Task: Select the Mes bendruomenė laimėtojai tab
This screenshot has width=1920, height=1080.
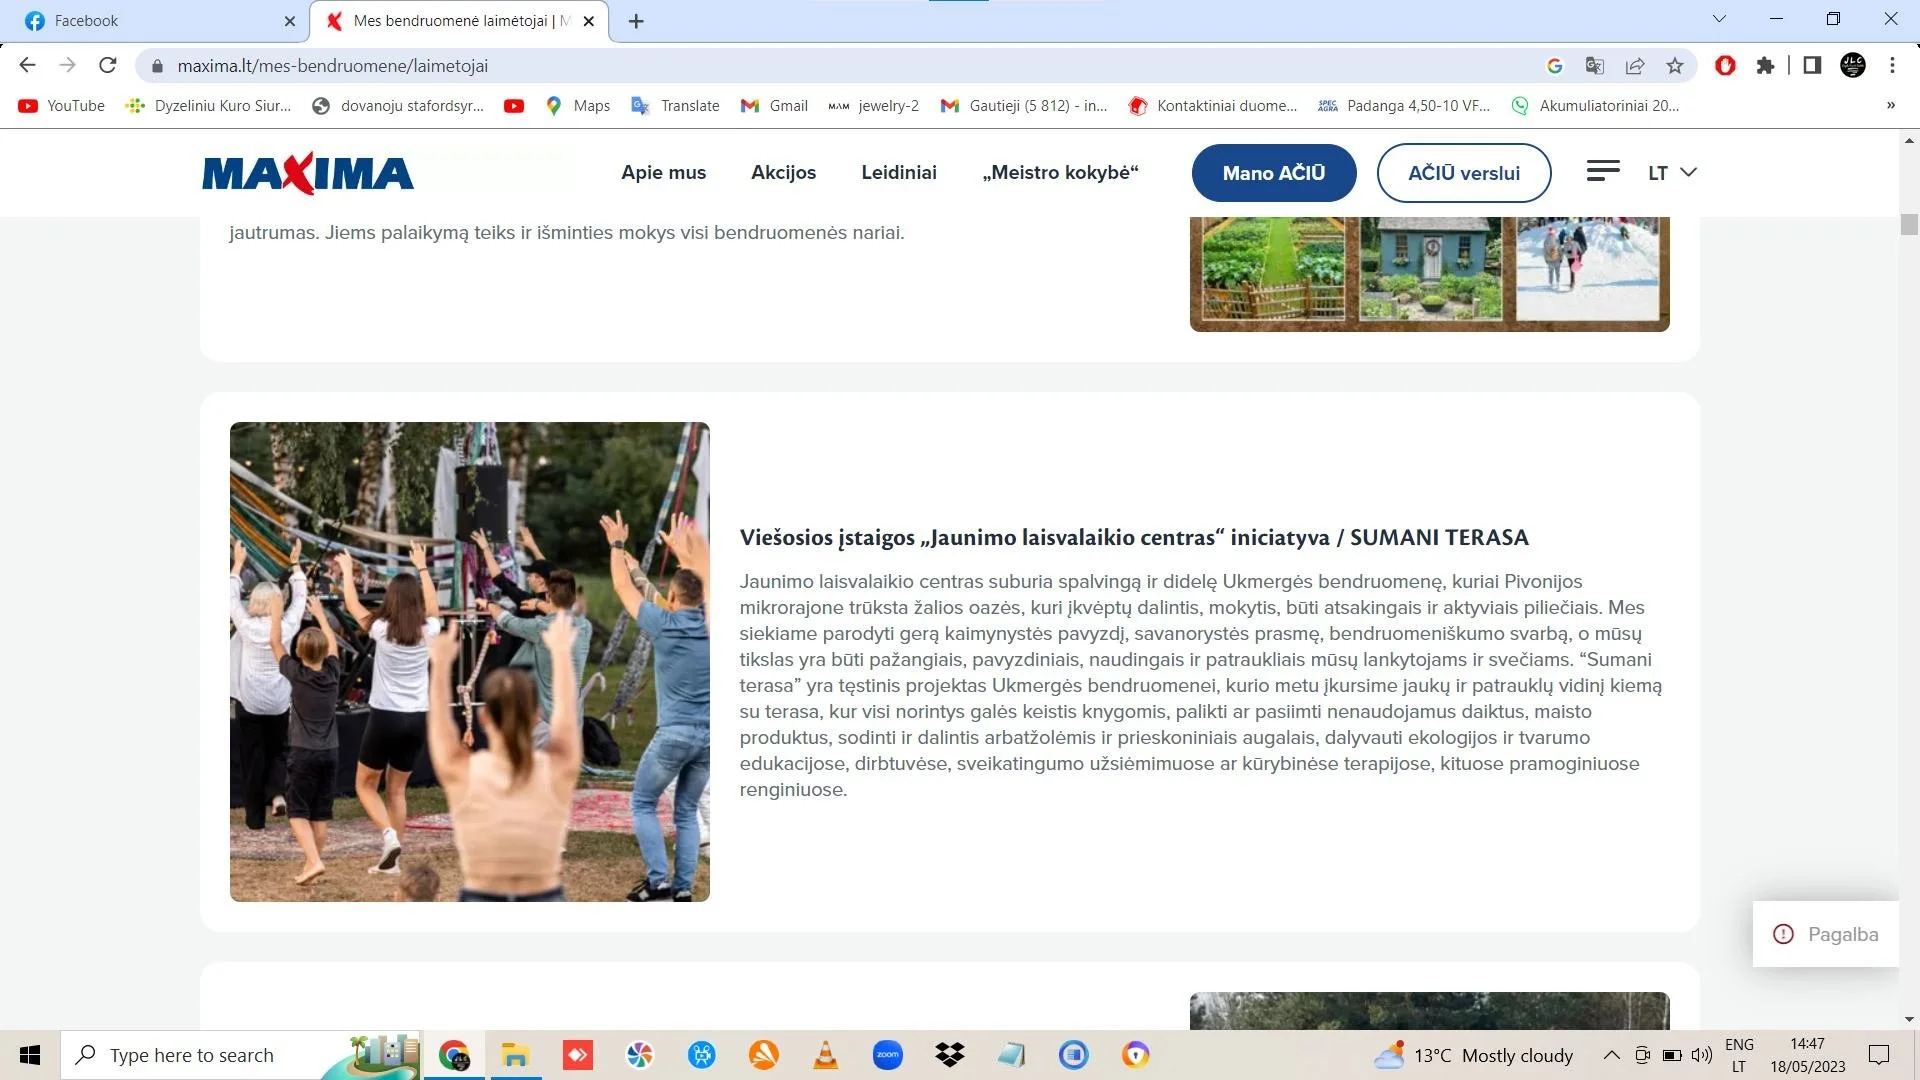Action: click(x=459, y=21)
